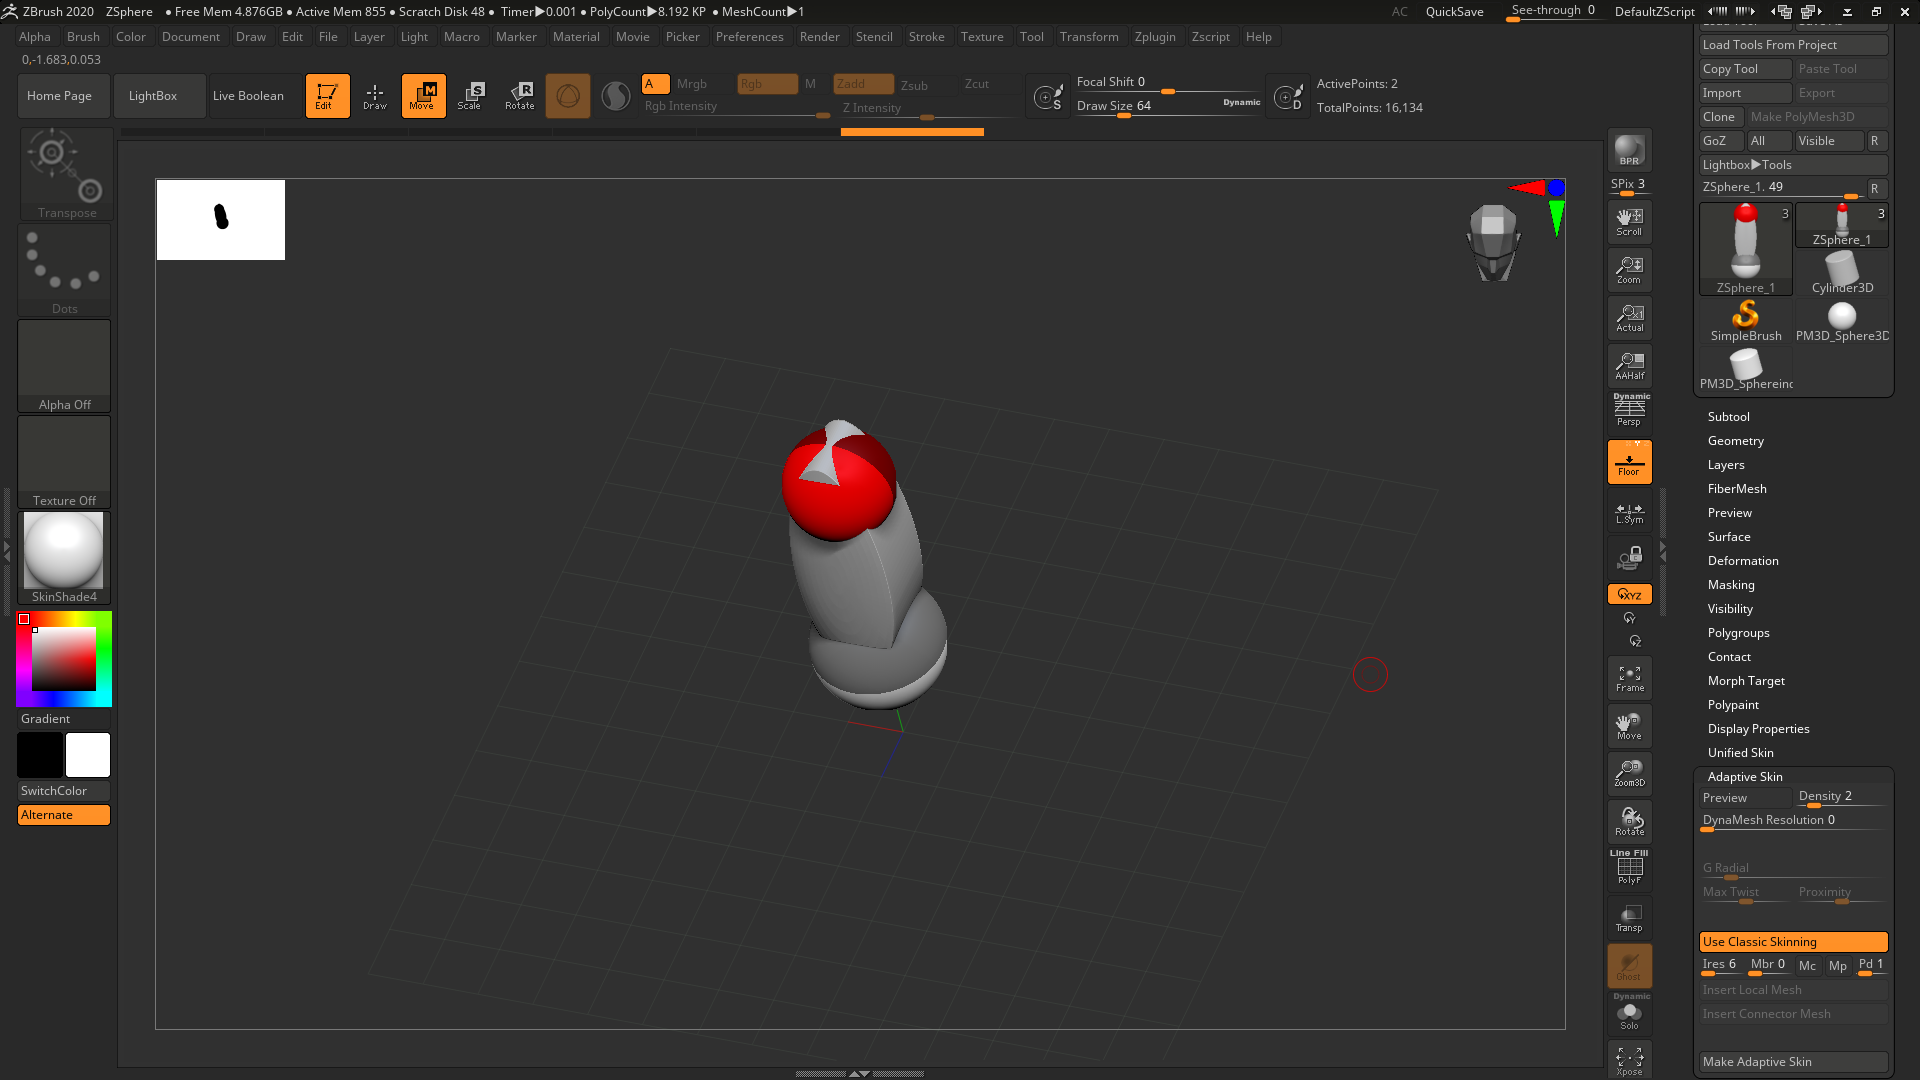This screenshot has width=1920, height=1082.
Task: Click the Xpose icon
Action: tap(1629, 1061)
